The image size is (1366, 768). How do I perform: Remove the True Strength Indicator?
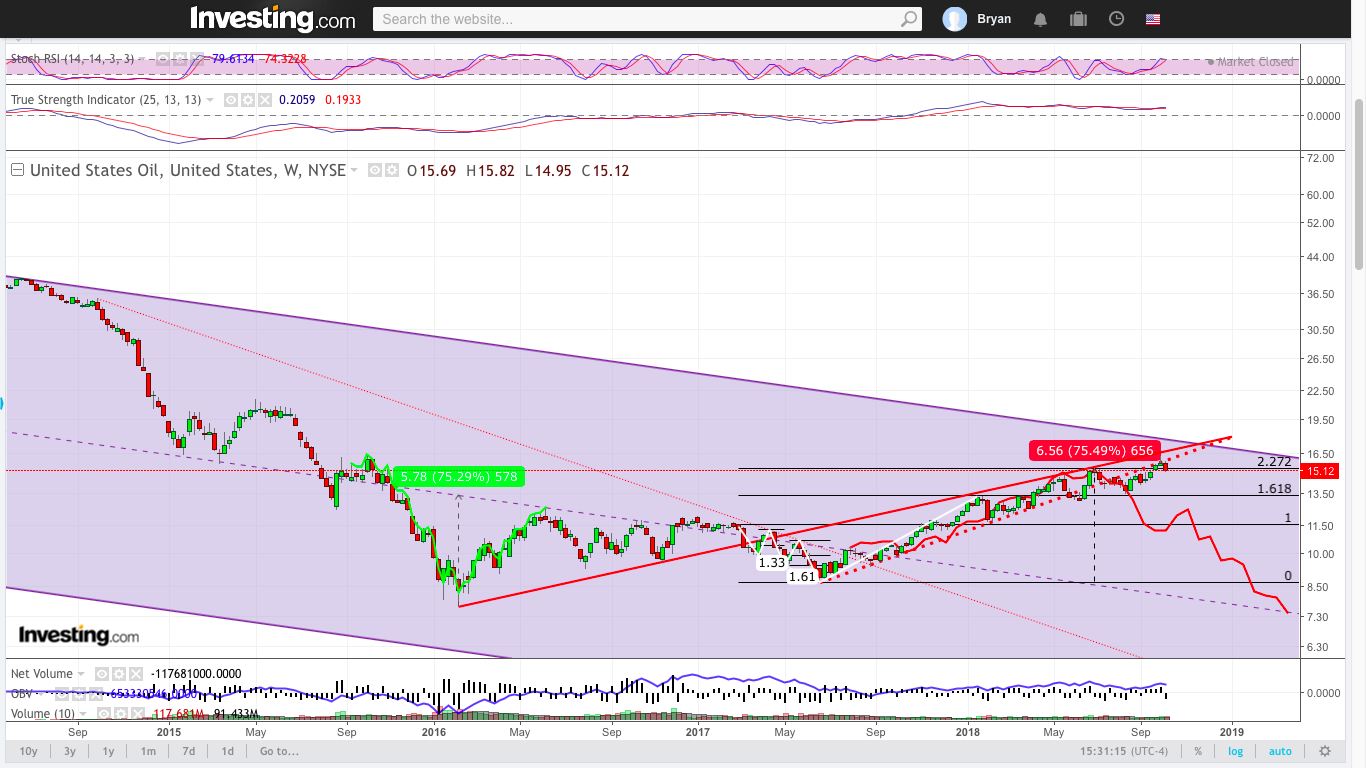pos(264,100)
